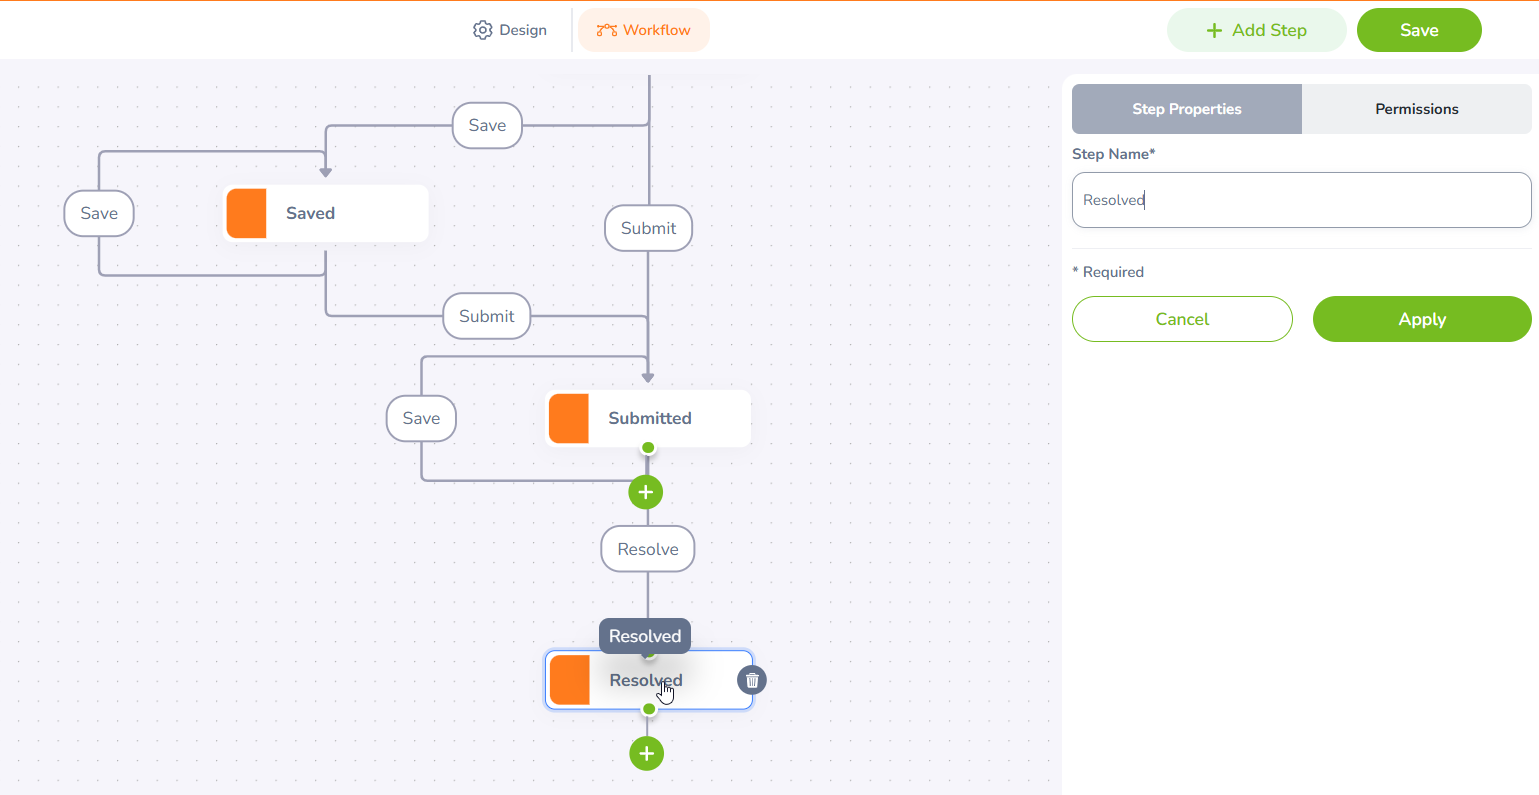This screenshot has width=1539, height=795.
Task: Click inside the Step Name field
Action: [1301, 200]
